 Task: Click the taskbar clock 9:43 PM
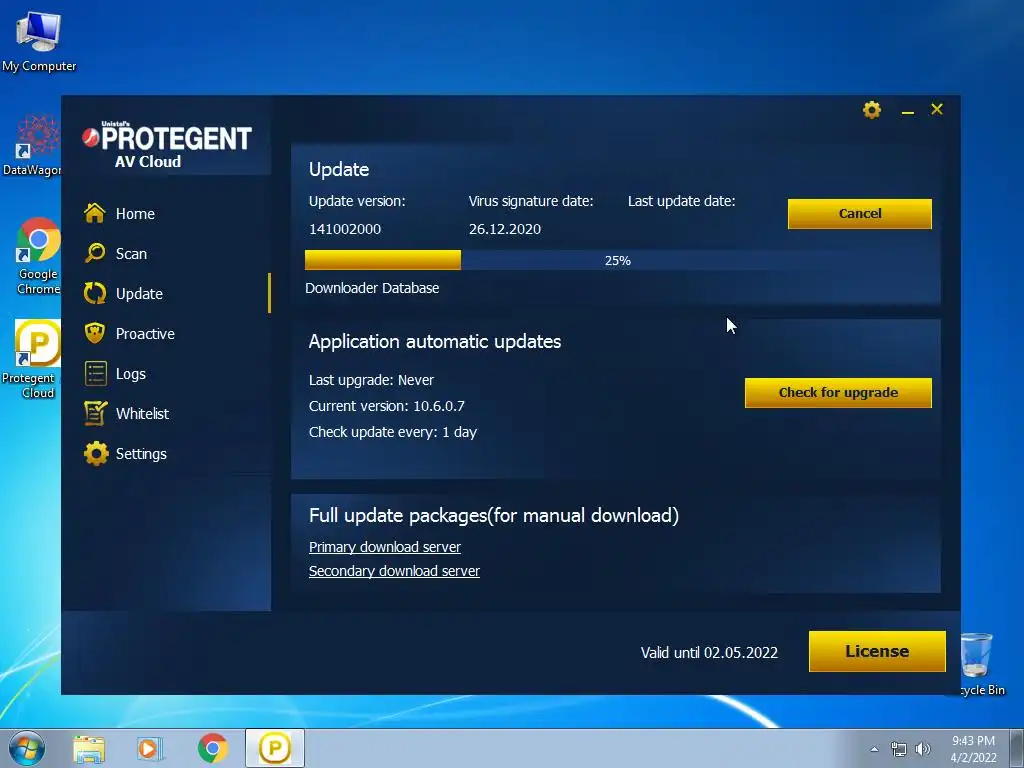973,749
